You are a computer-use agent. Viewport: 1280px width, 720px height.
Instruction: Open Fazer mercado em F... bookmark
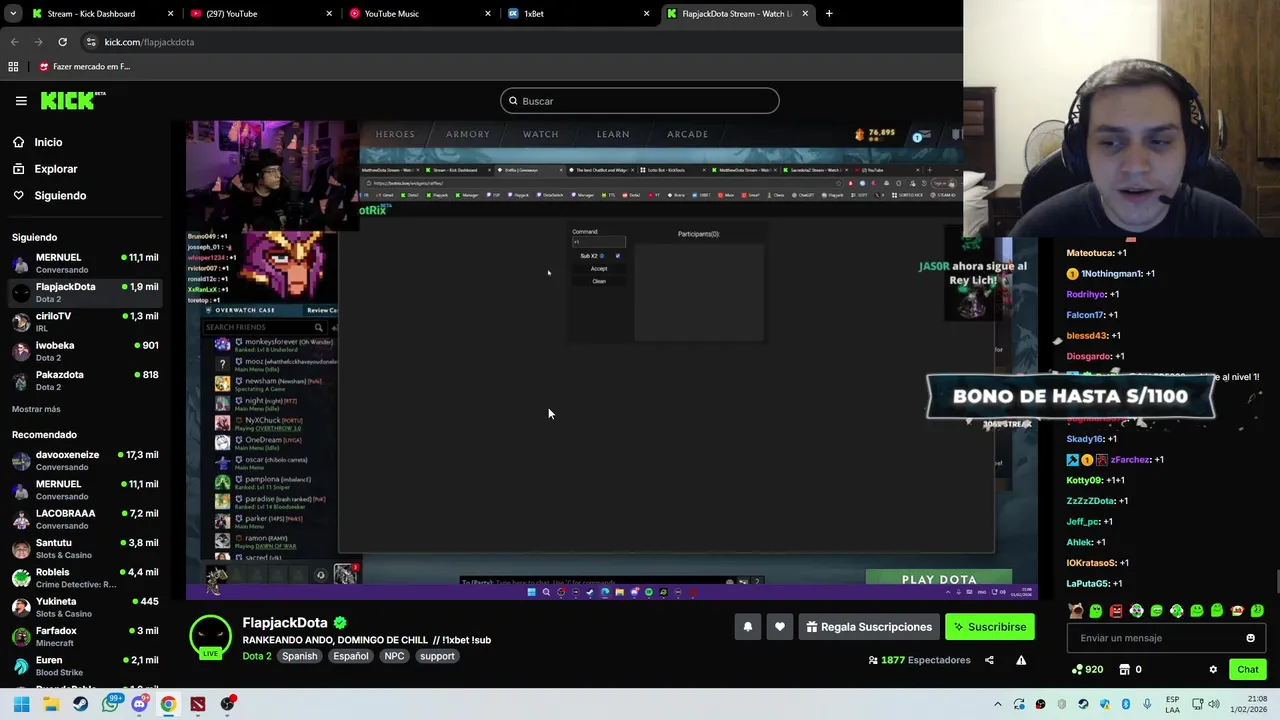[x=84, y=67]
